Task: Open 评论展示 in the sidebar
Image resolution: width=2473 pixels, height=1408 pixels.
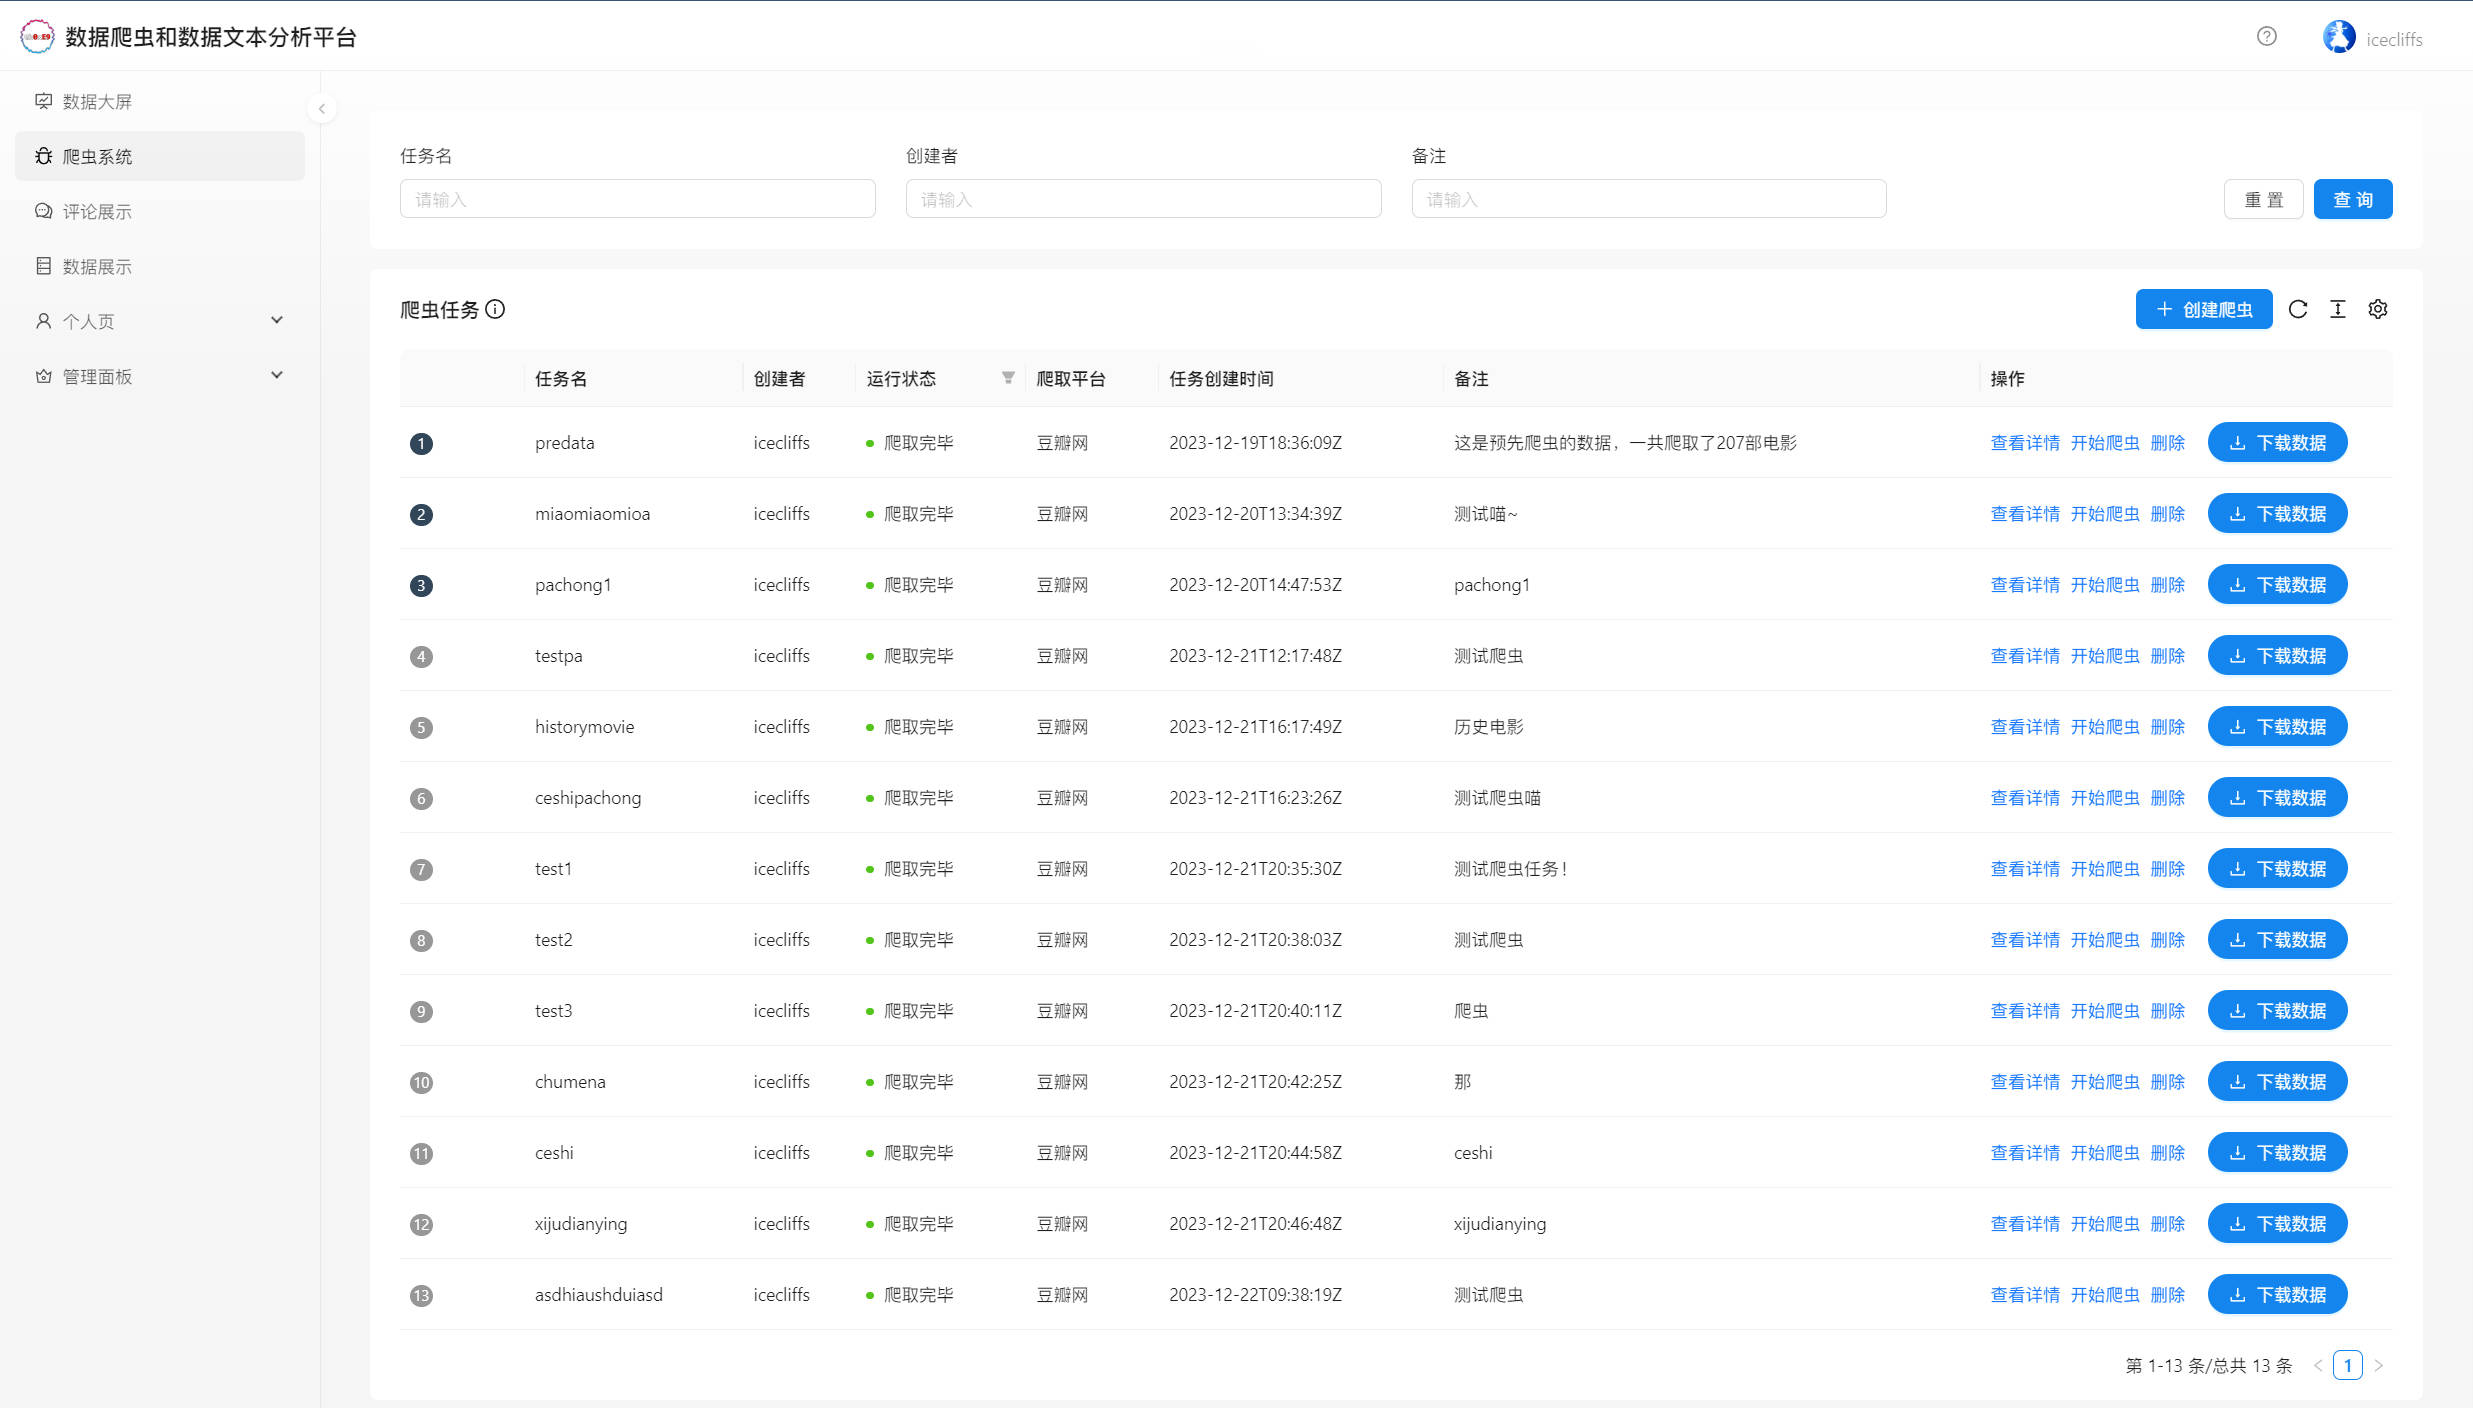Action: pyautogui.click(x=97, y=212)
